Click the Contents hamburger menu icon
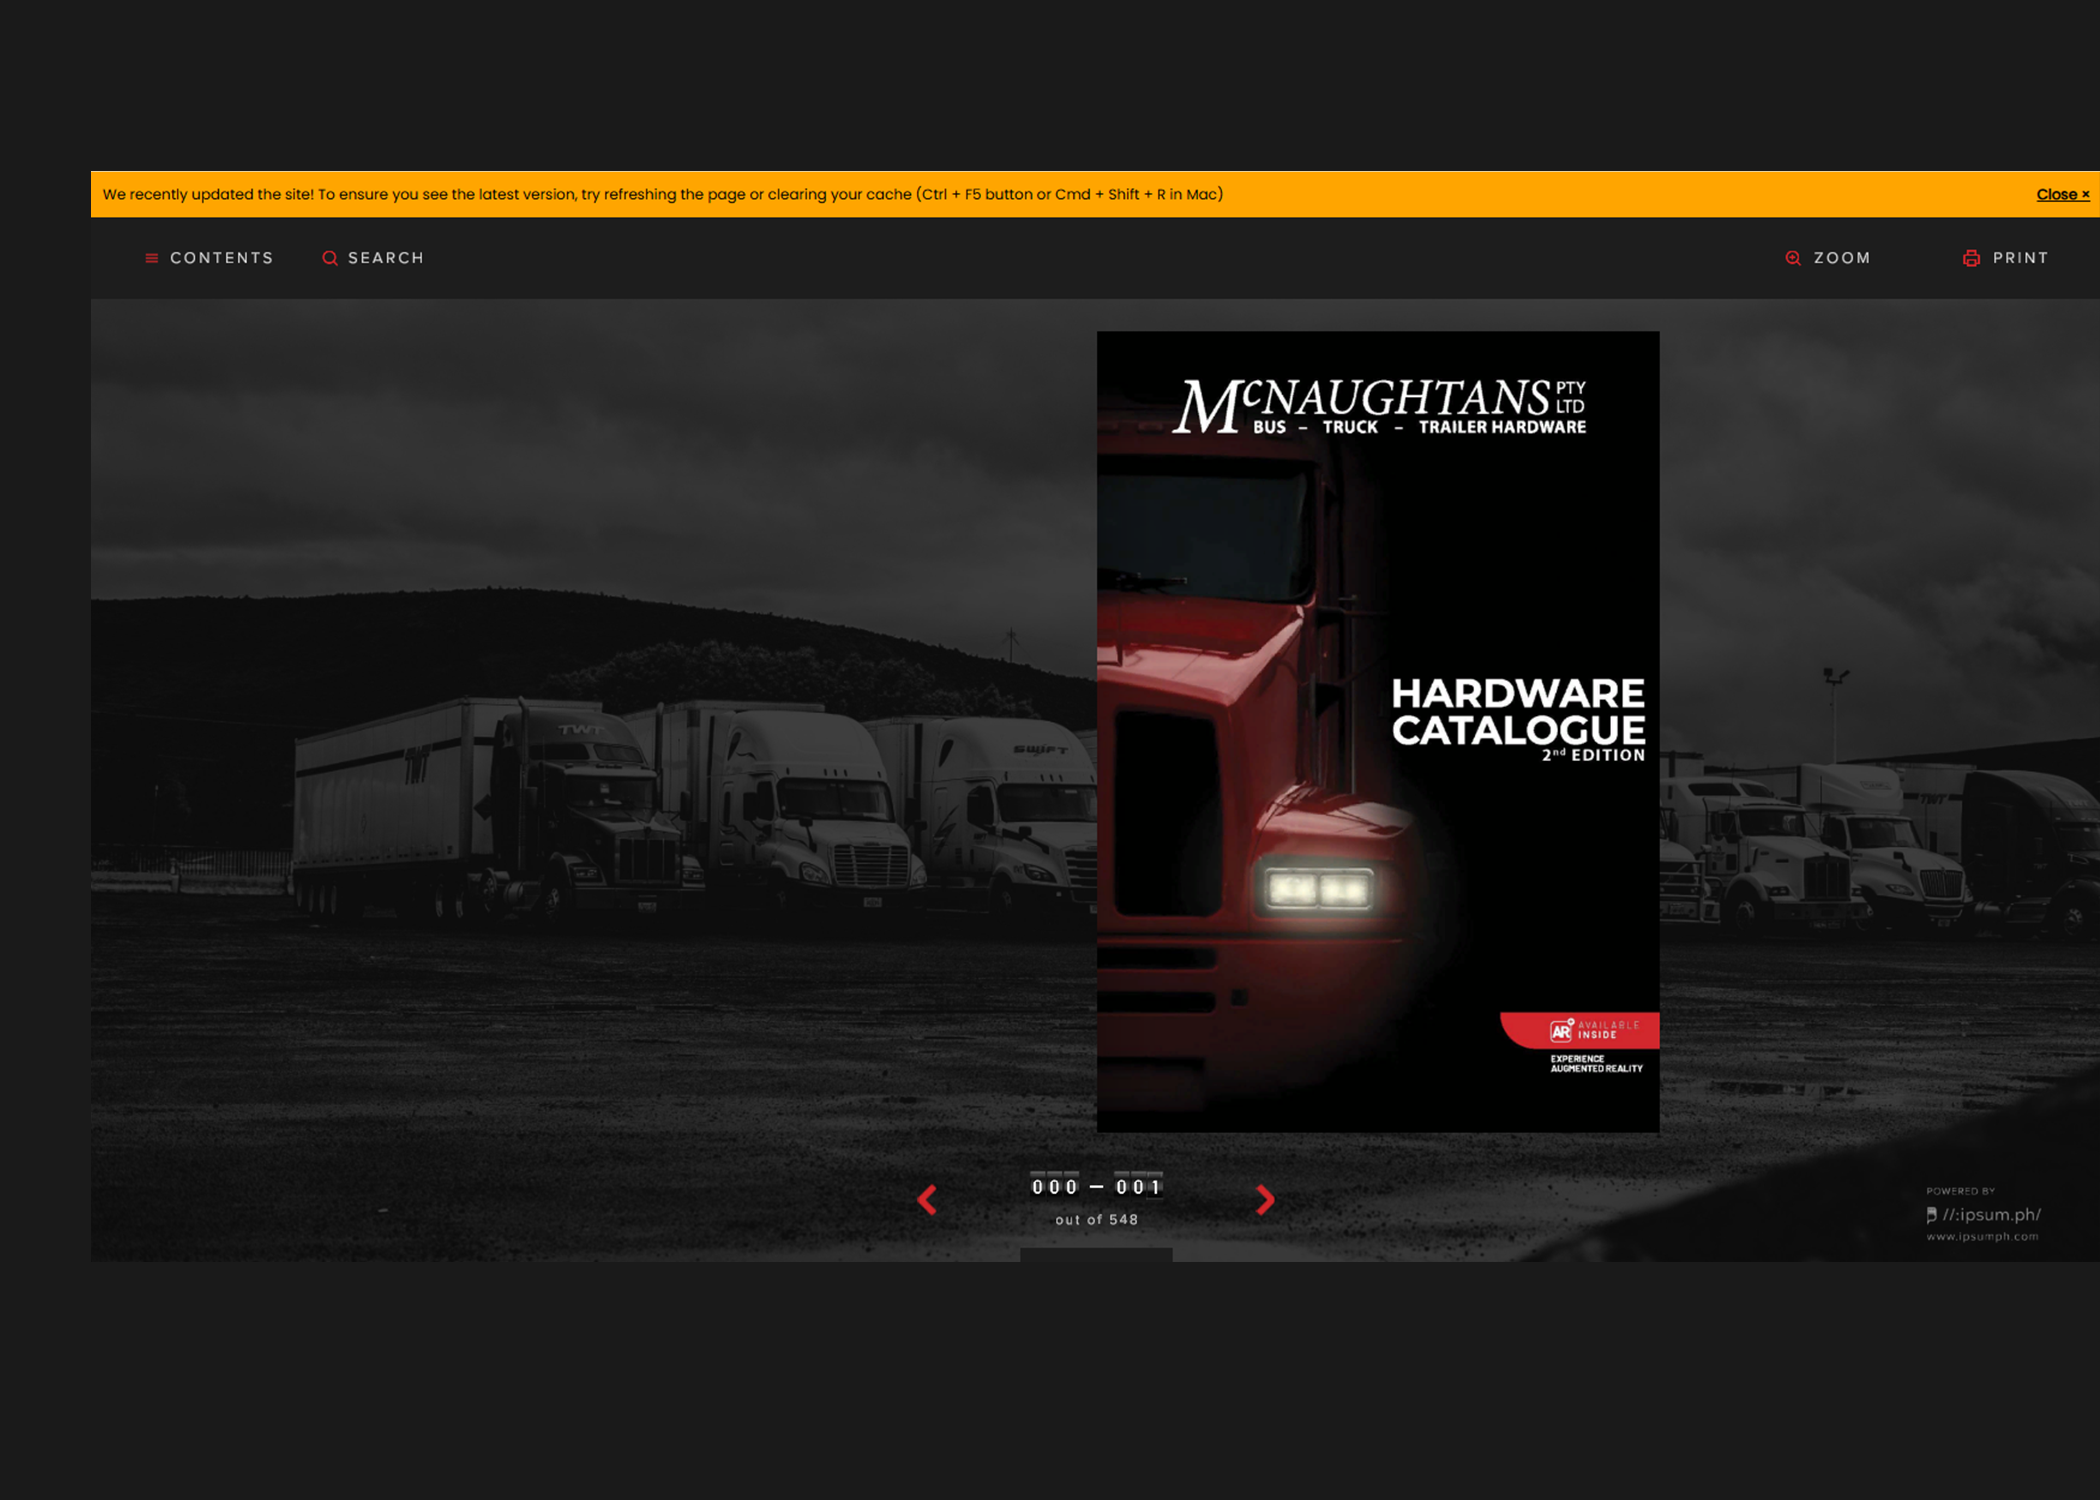Screen dimensions: 2100x1500 tap(152, 258)
